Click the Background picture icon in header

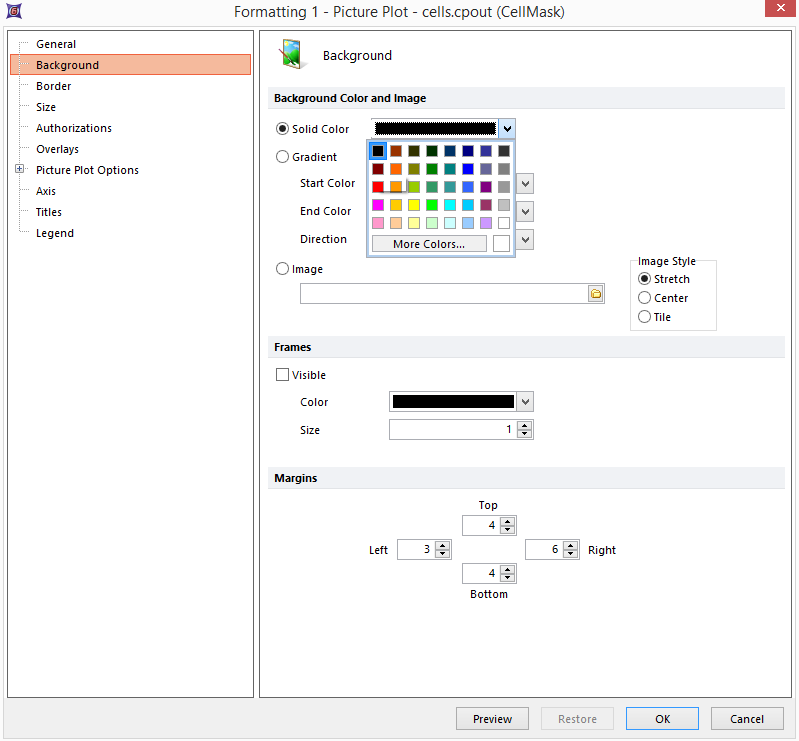click(292, 54)
